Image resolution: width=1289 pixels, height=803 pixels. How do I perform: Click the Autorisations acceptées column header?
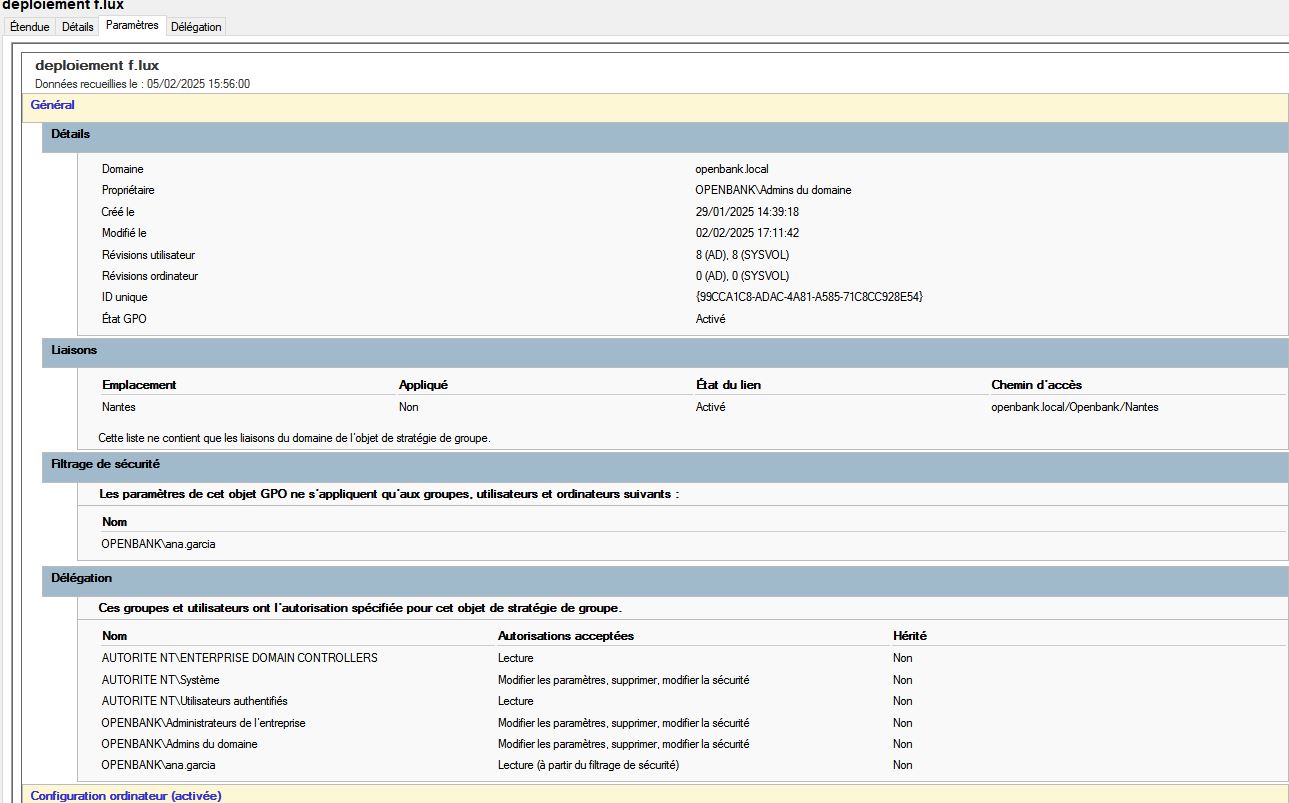click(x=565, y=636)
